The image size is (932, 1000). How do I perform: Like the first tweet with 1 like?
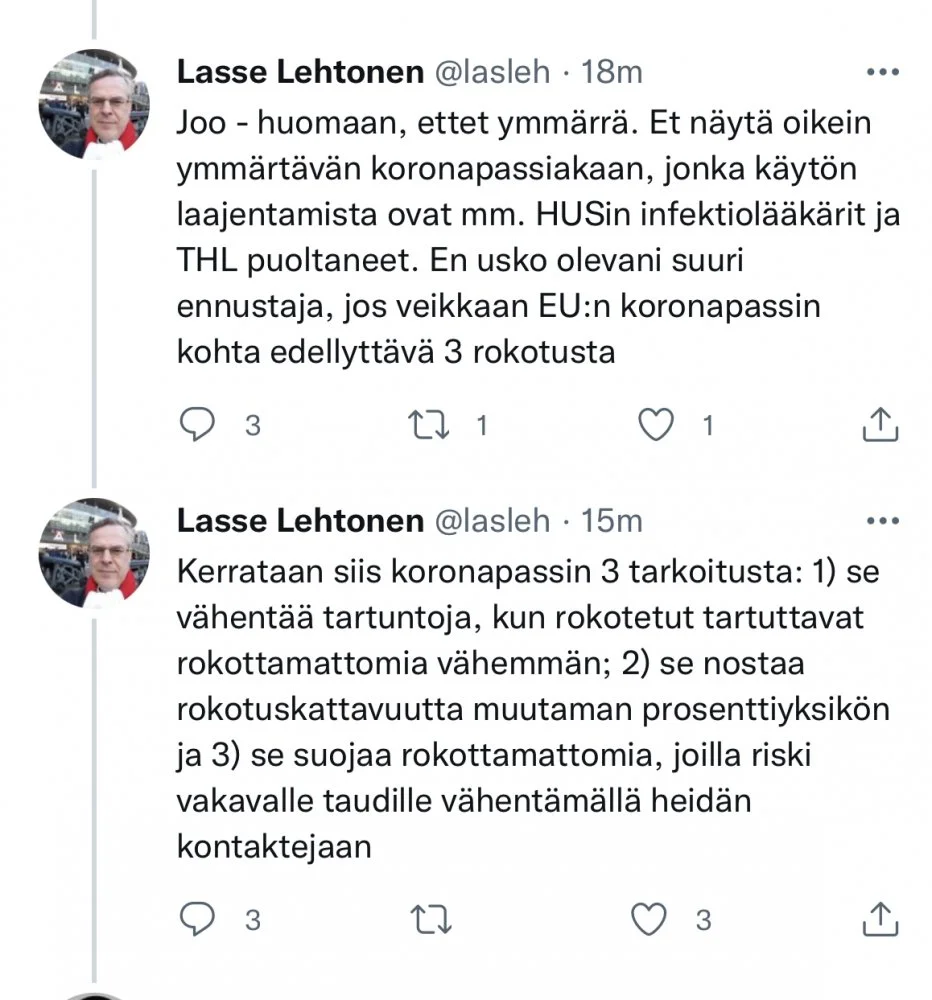[656, 426]
